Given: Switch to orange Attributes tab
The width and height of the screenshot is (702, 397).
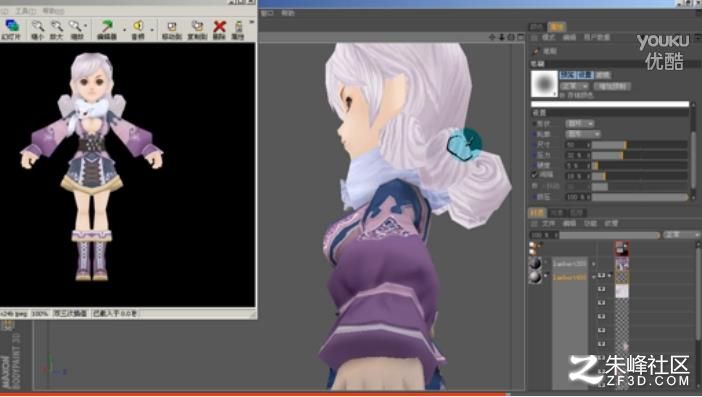Looking at the screenshot, I should (x=557, y=27).
